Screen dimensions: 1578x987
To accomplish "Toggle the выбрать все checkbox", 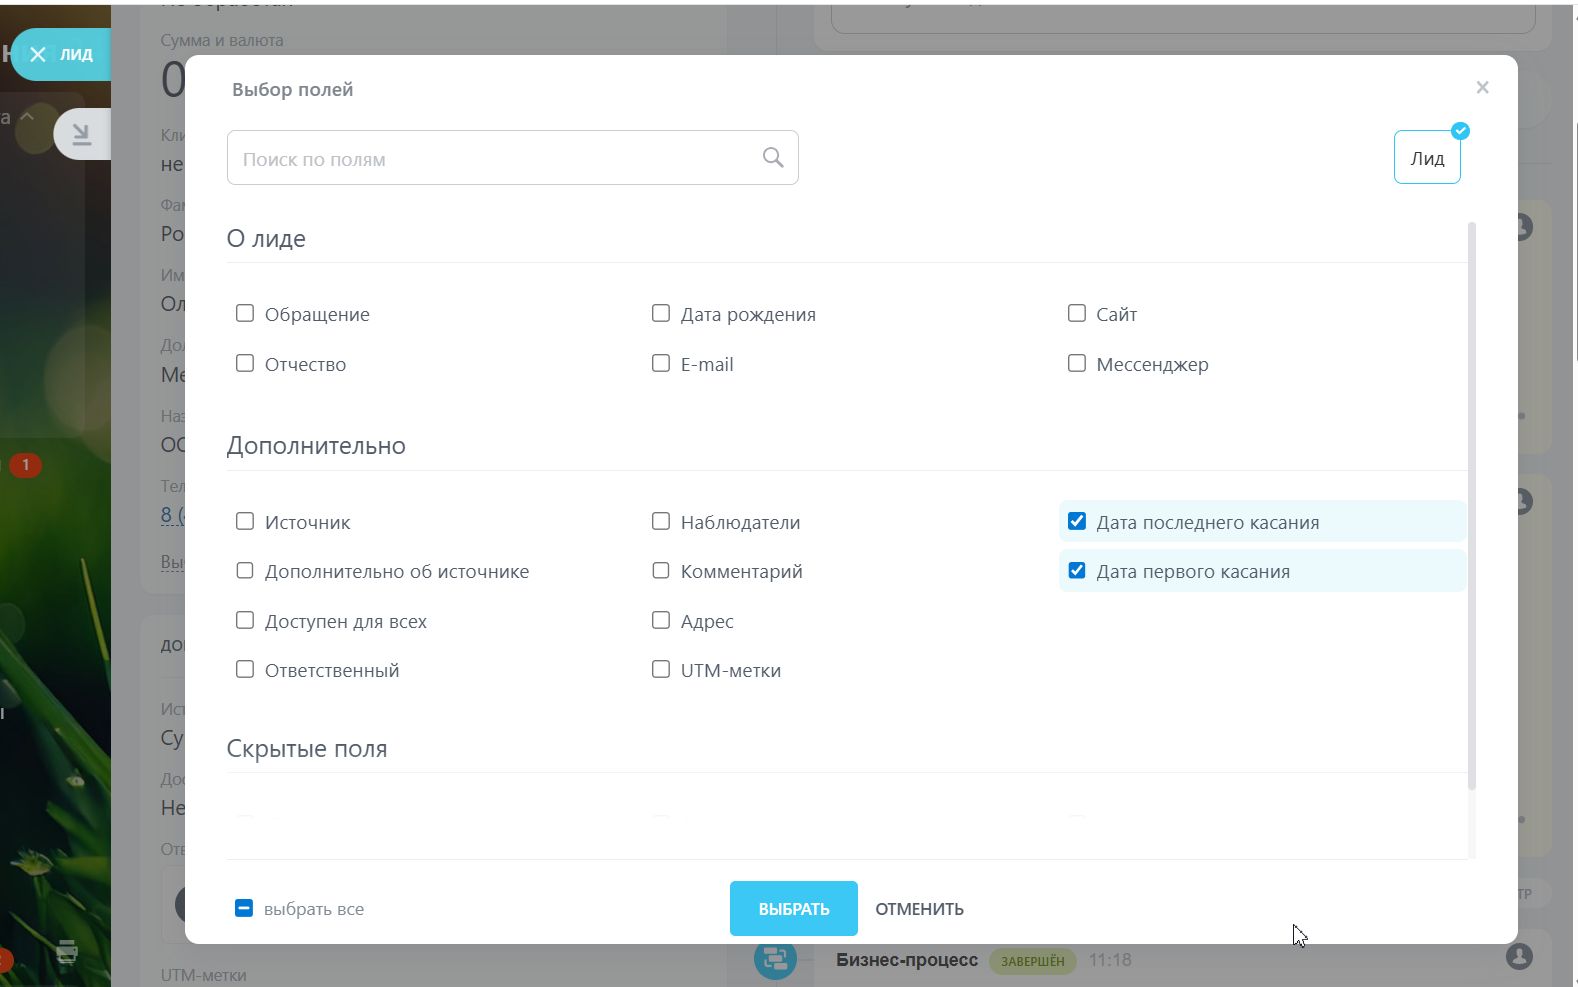I will [244, 908].
